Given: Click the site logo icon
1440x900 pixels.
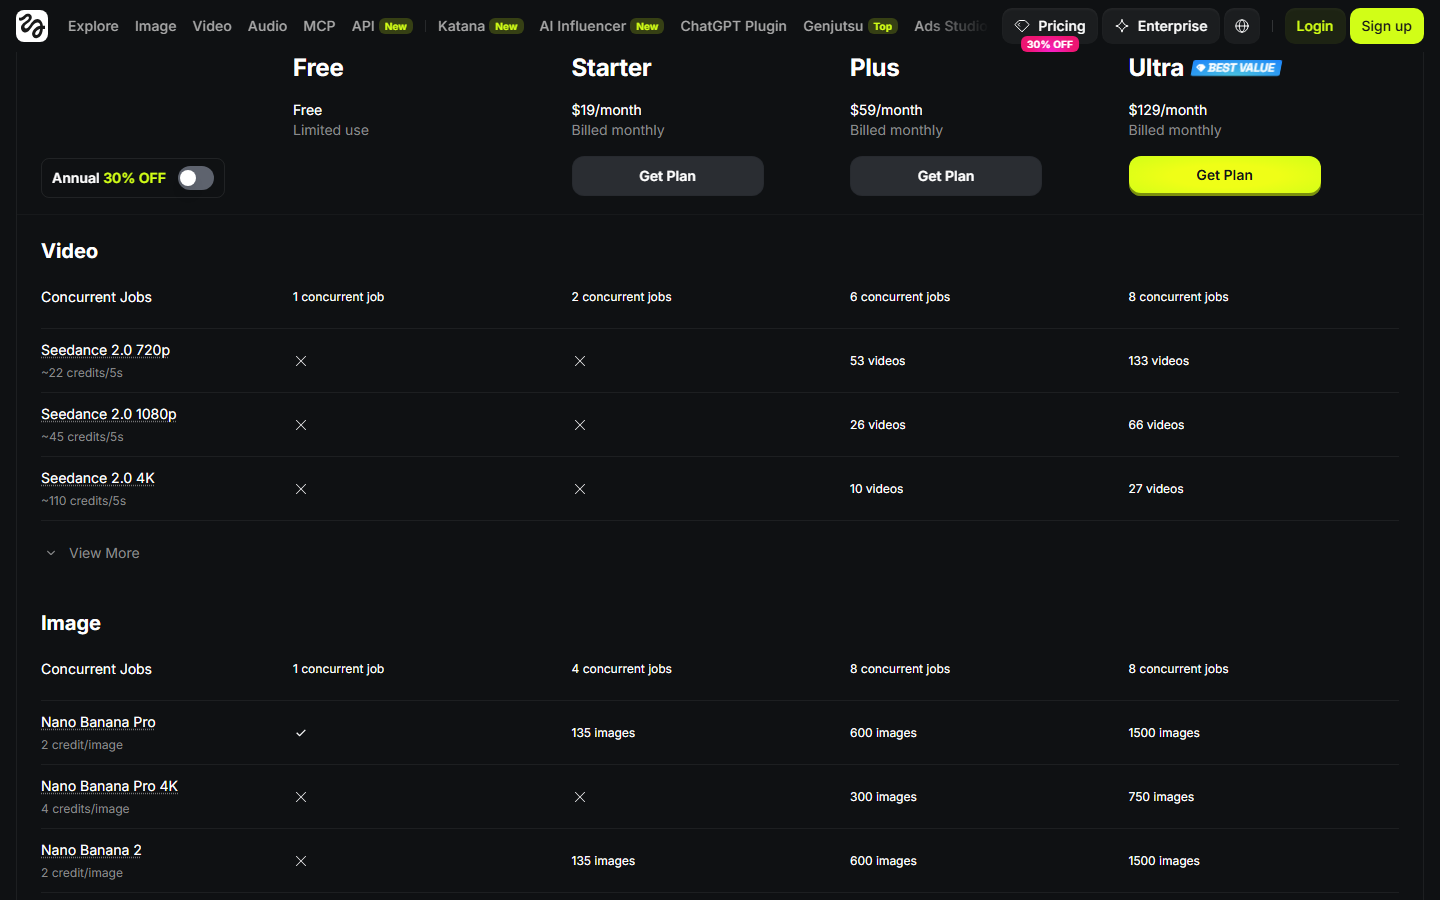Looking at the screenshot, I should click(x=32, y=26).
